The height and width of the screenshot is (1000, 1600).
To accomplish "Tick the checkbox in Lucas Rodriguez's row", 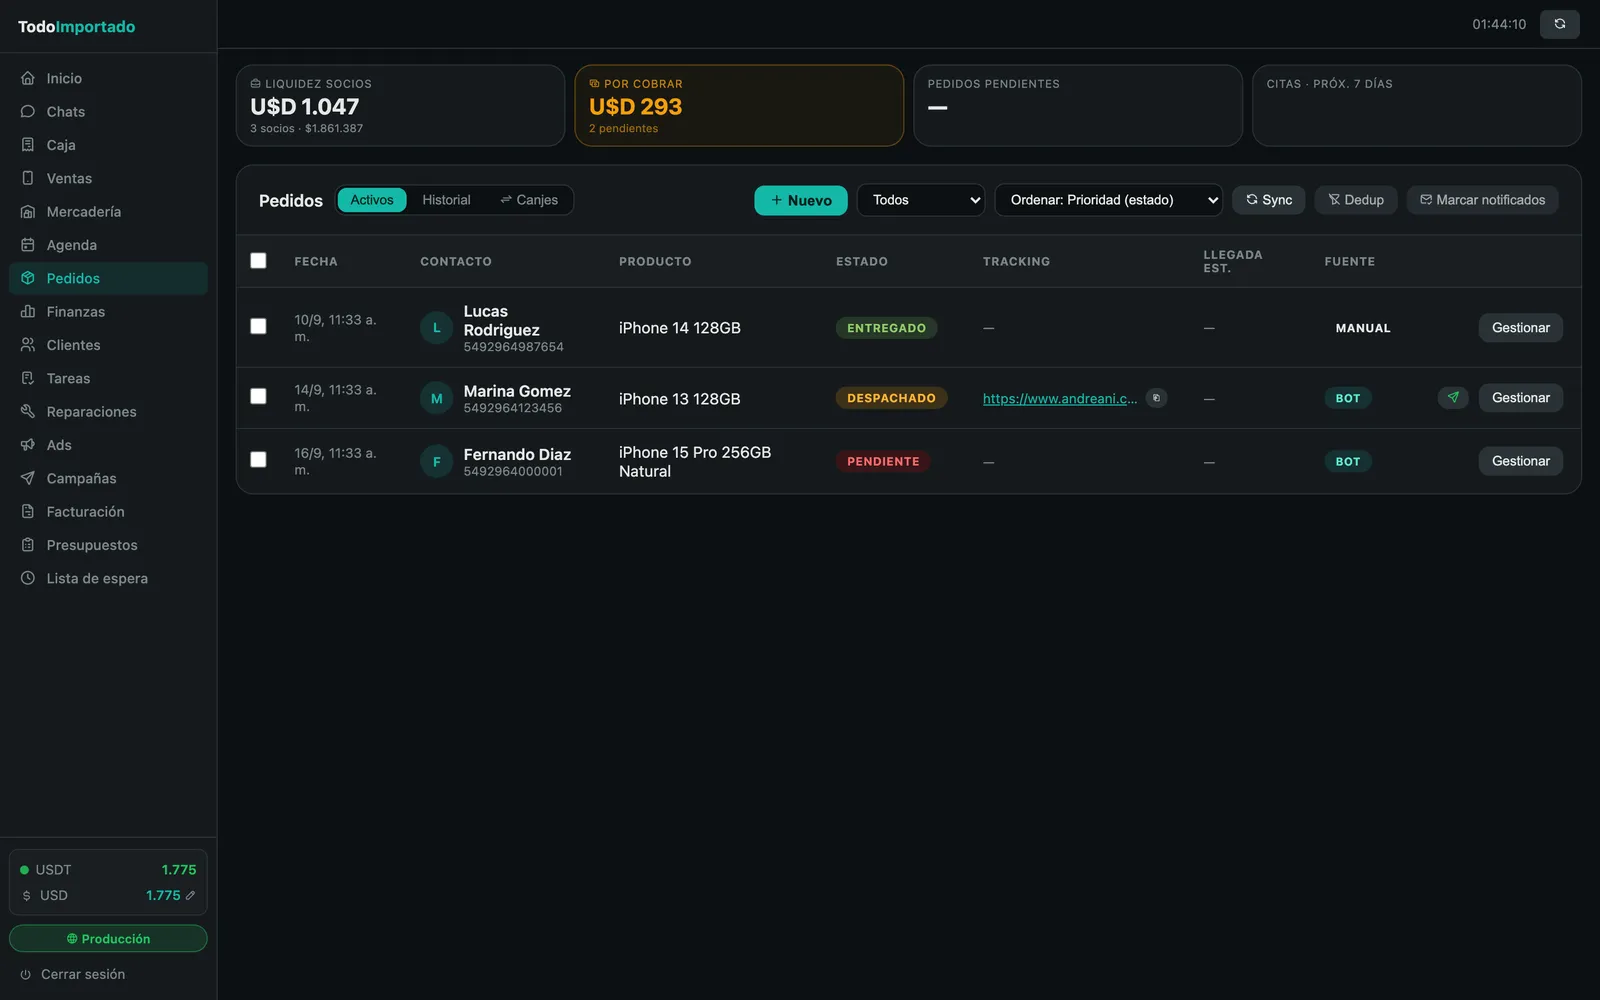I will click(258, 327).
